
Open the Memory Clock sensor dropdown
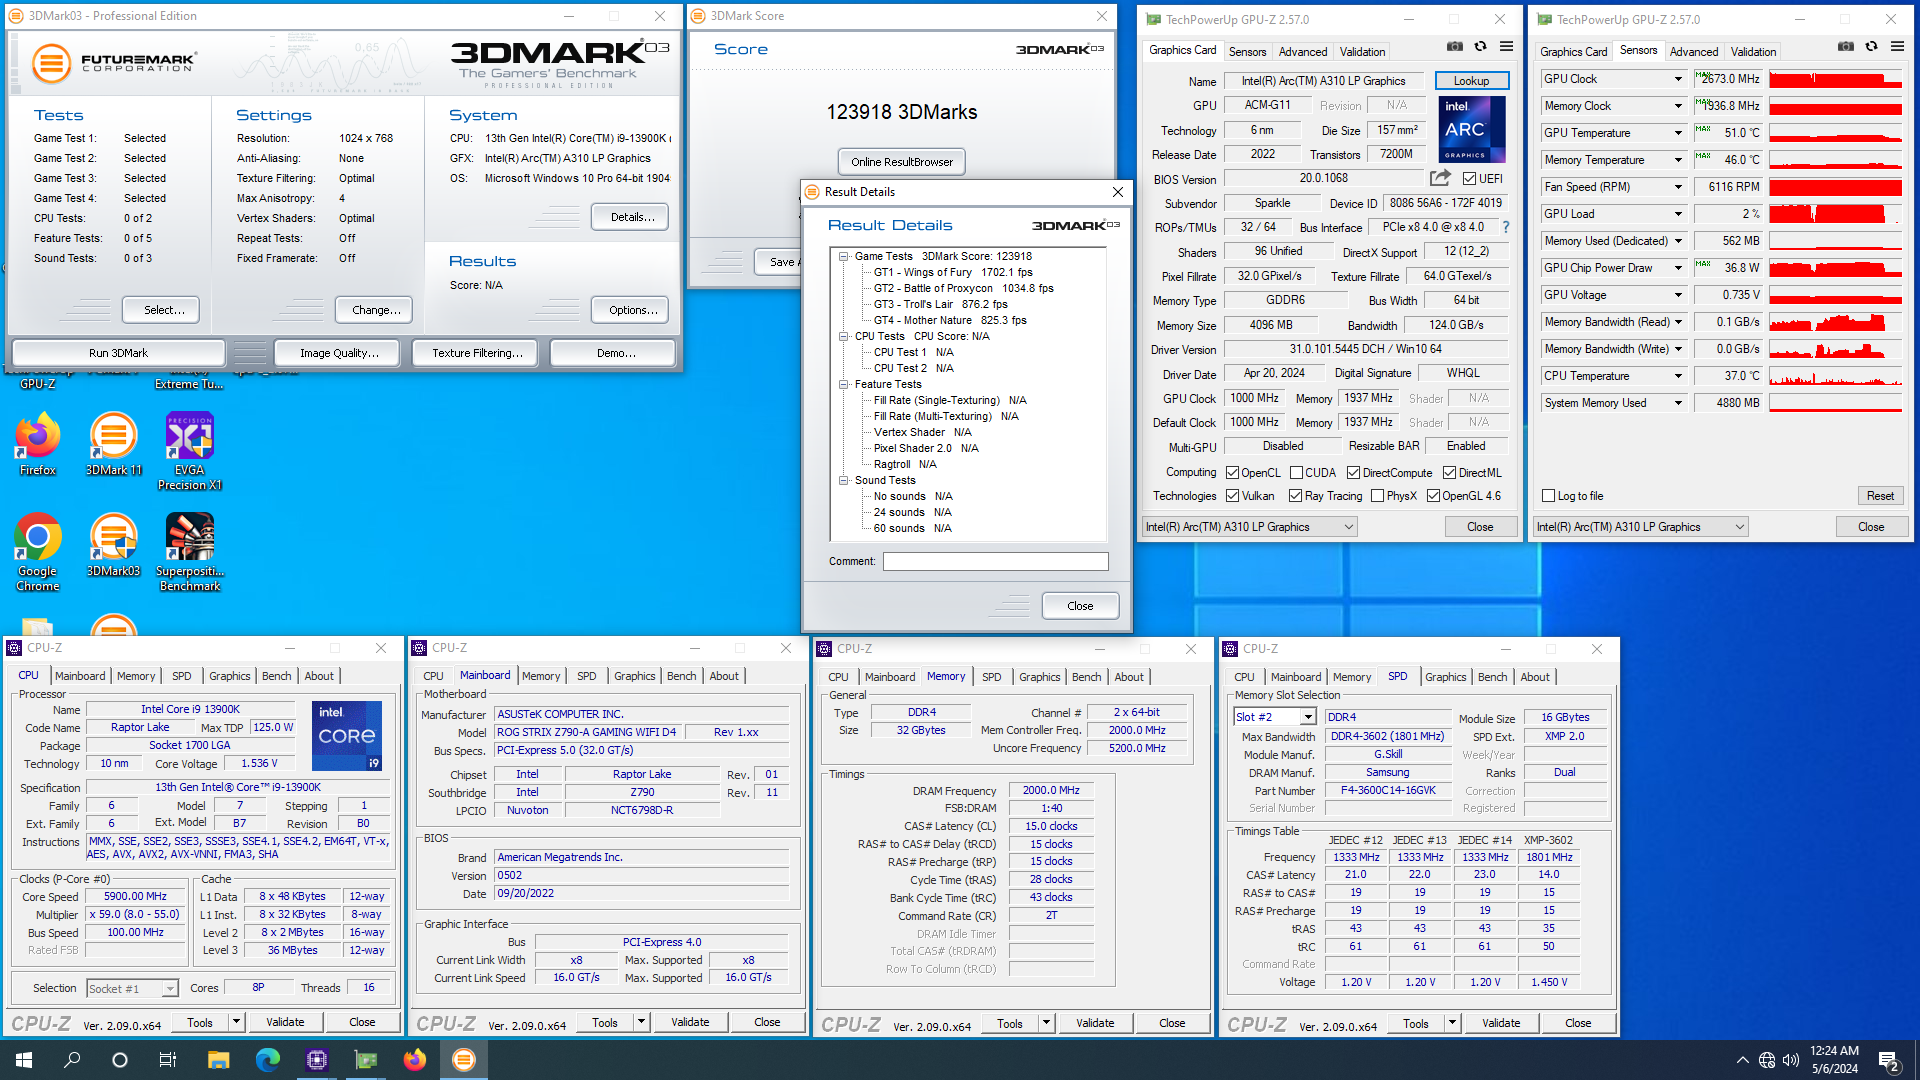[1678, 106]
